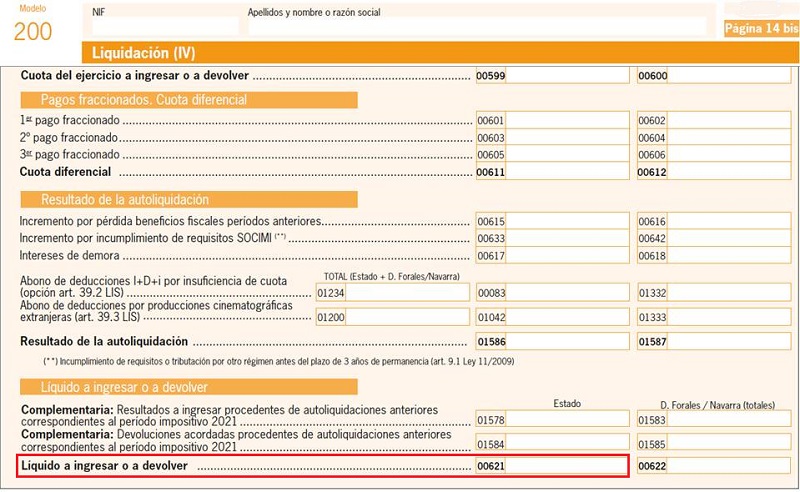Click the TOTAL (Estado + D. Forales/Navarra) label

pos(392,277)
